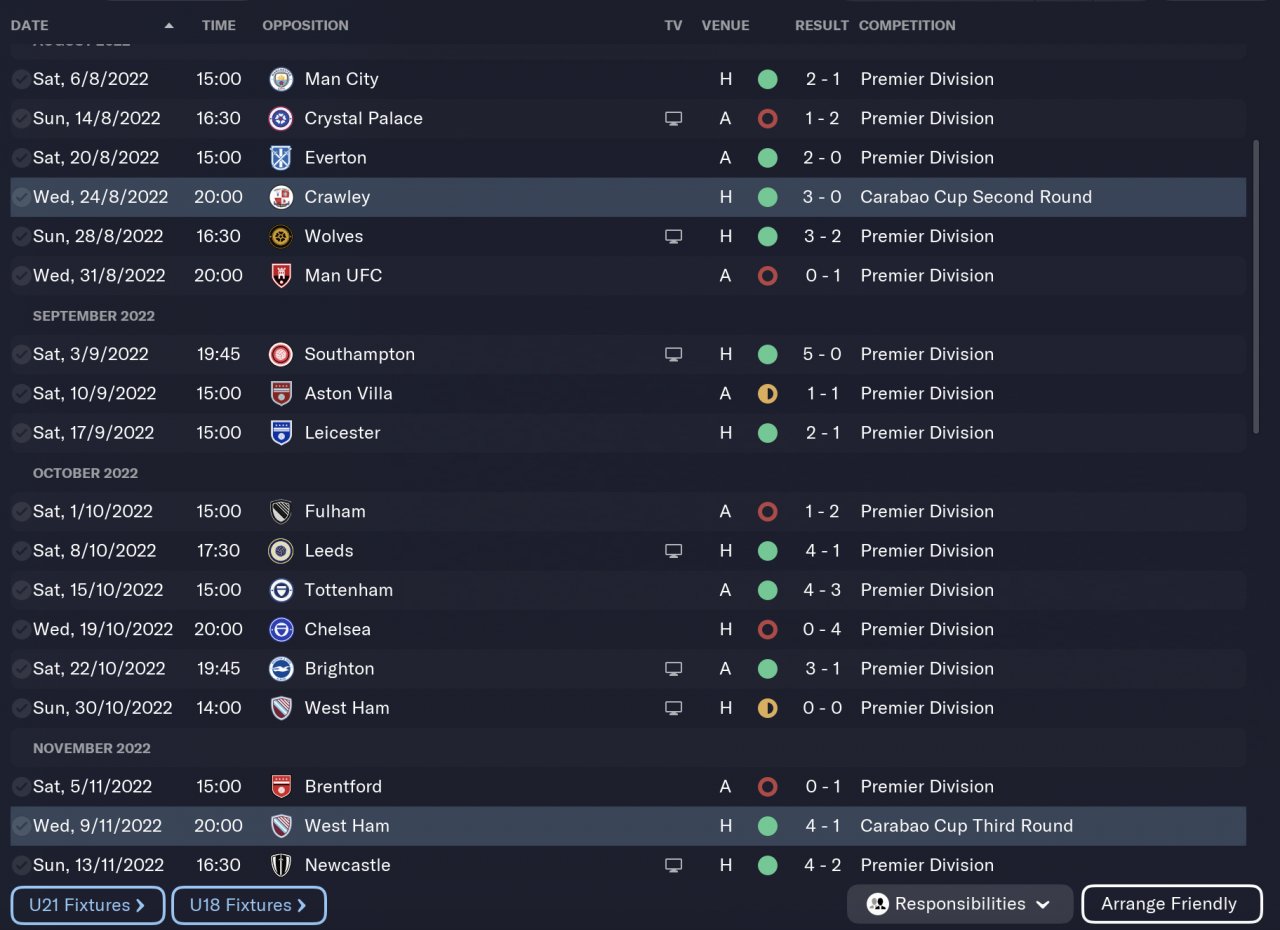Toggle the checkmark for Man City fixture

click(21, 79)
